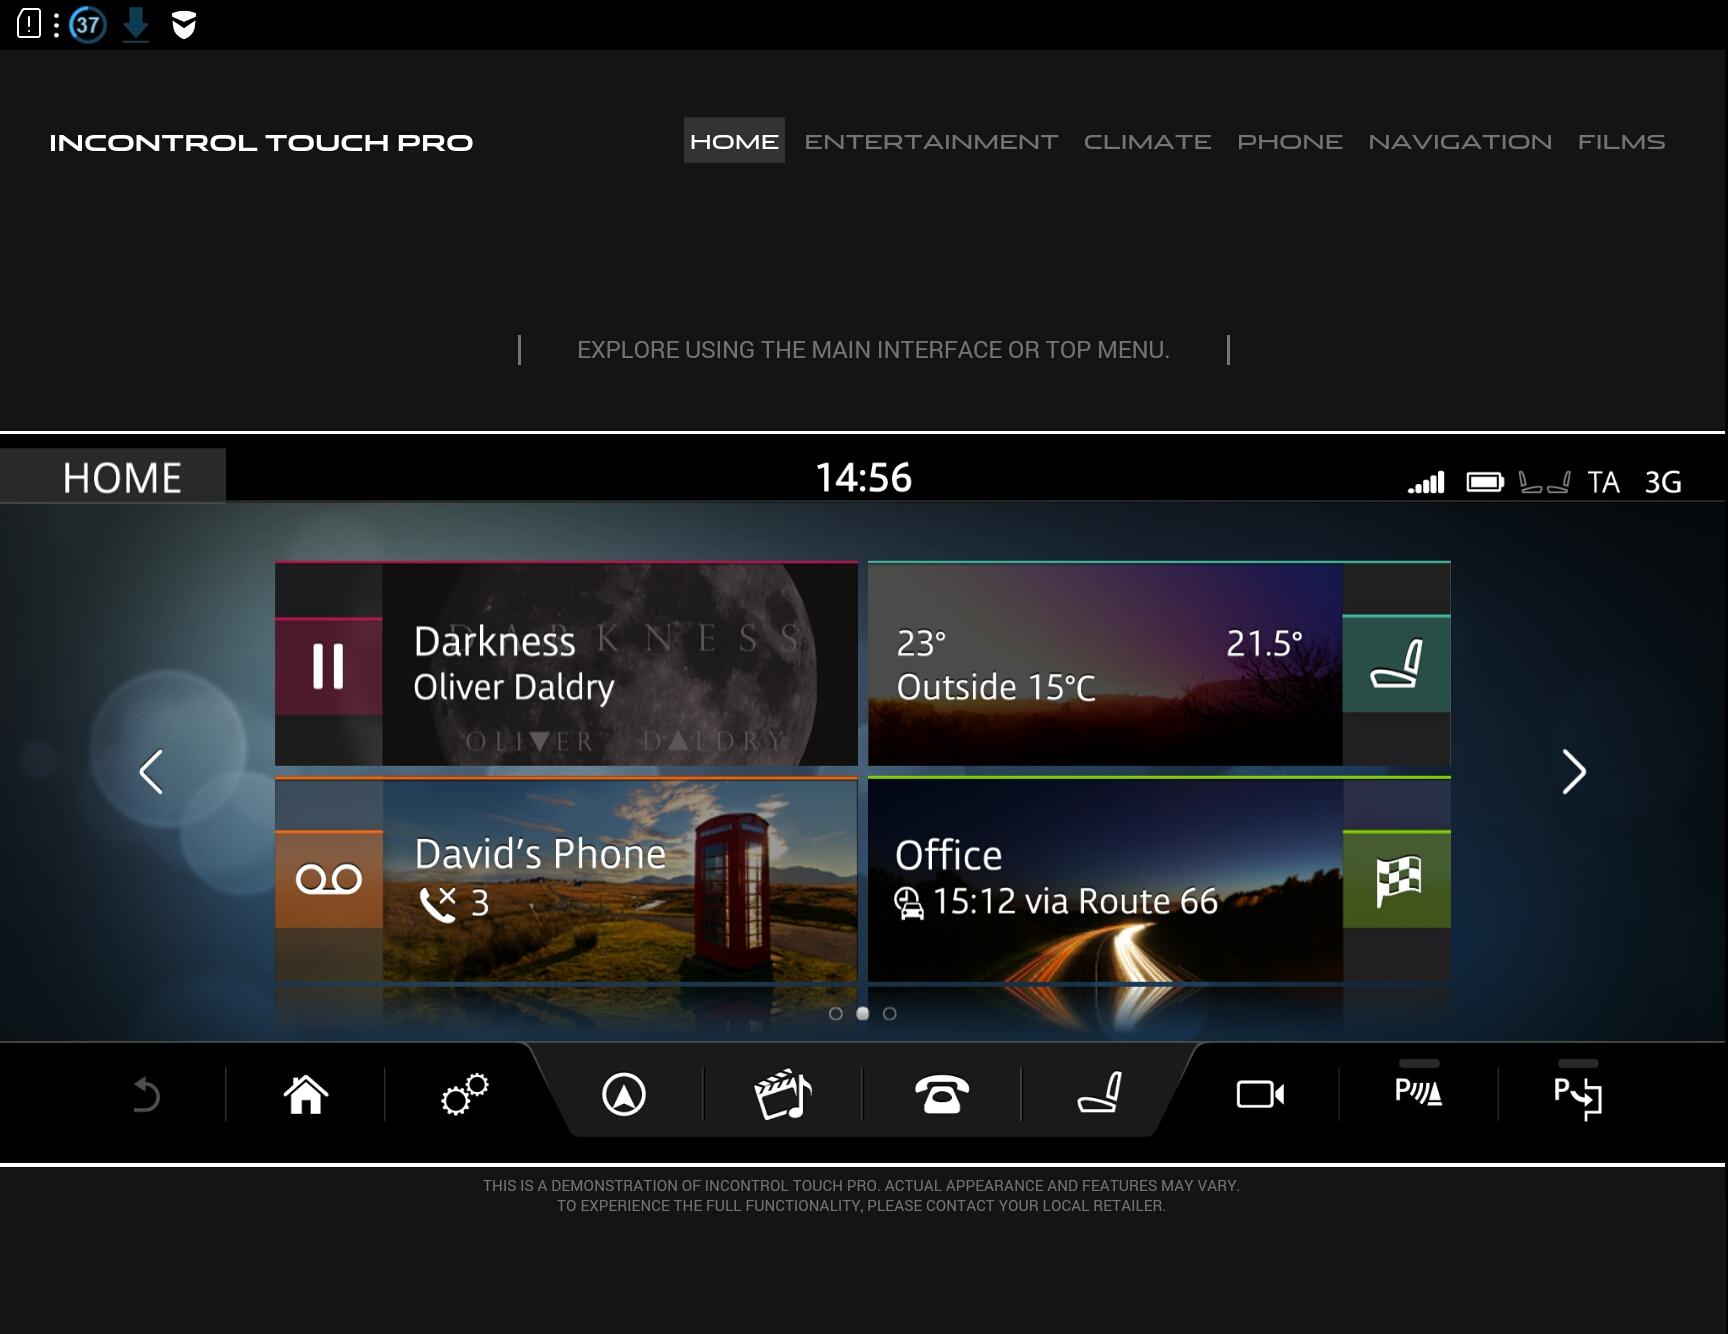Screen dimensions: 1728x1334
Task: Click the missed calls count 3
Action: click(x=480, y=903)
